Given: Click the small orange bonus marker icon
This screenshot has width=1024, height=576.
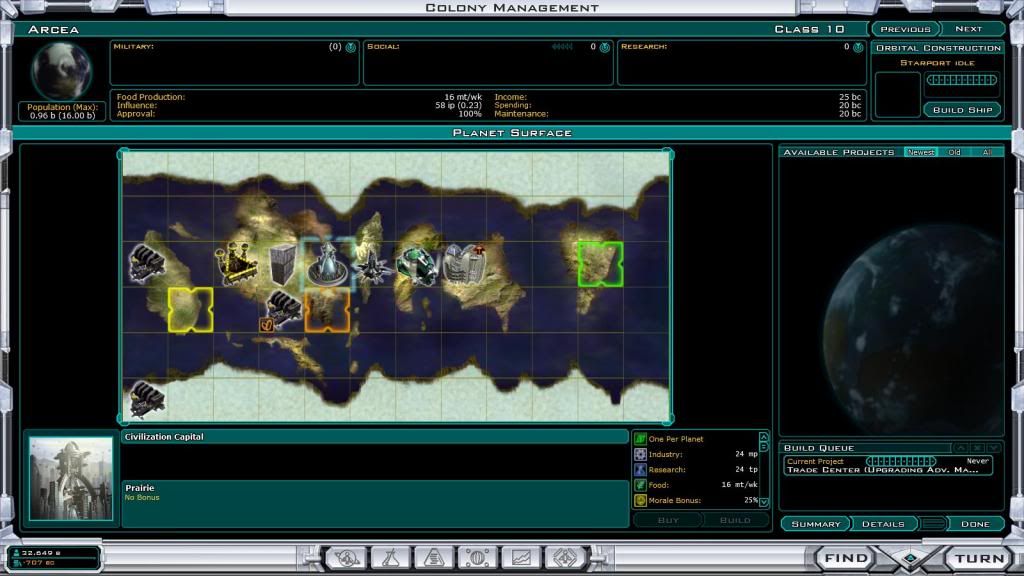Looking at the screenshot, I should click(x=266, y=325).
